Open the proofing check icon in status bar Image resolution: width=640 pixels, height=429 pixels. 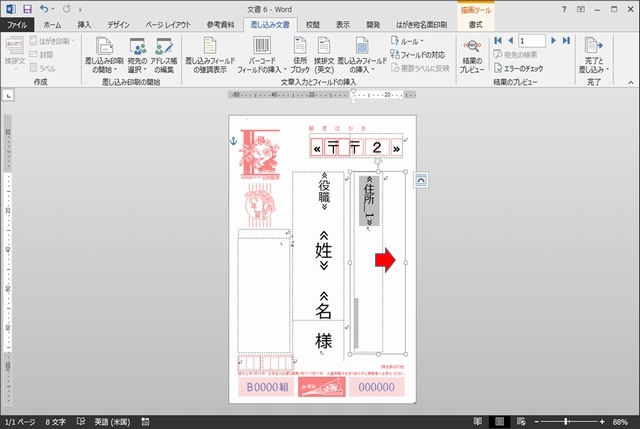[x=81, y=422]
